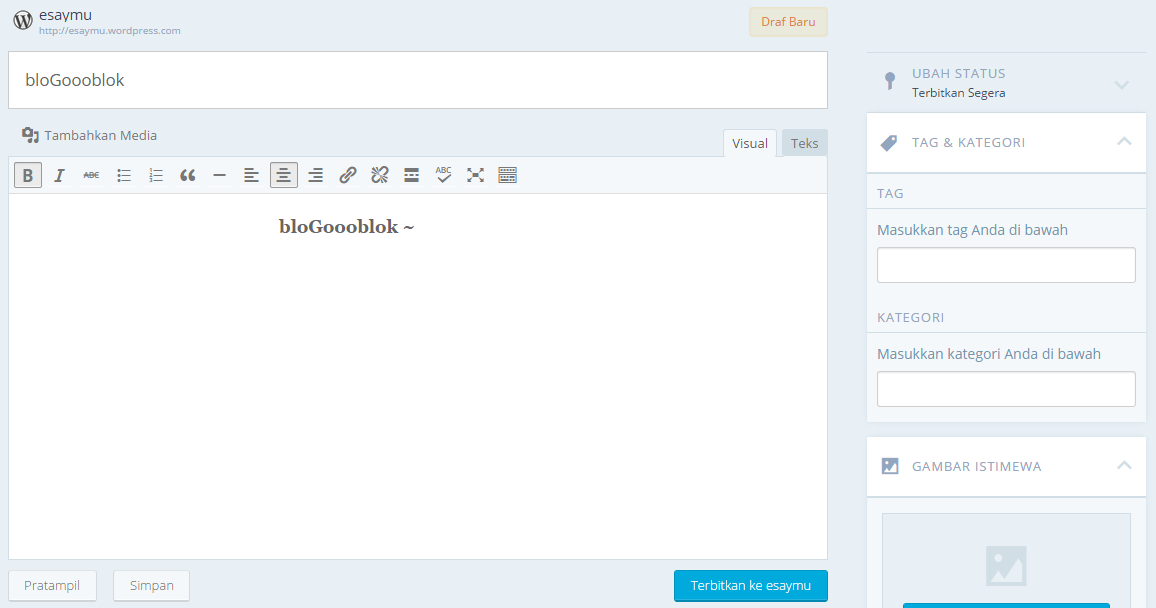
Task: Align text to the left
Action: [x=251, y=175]
